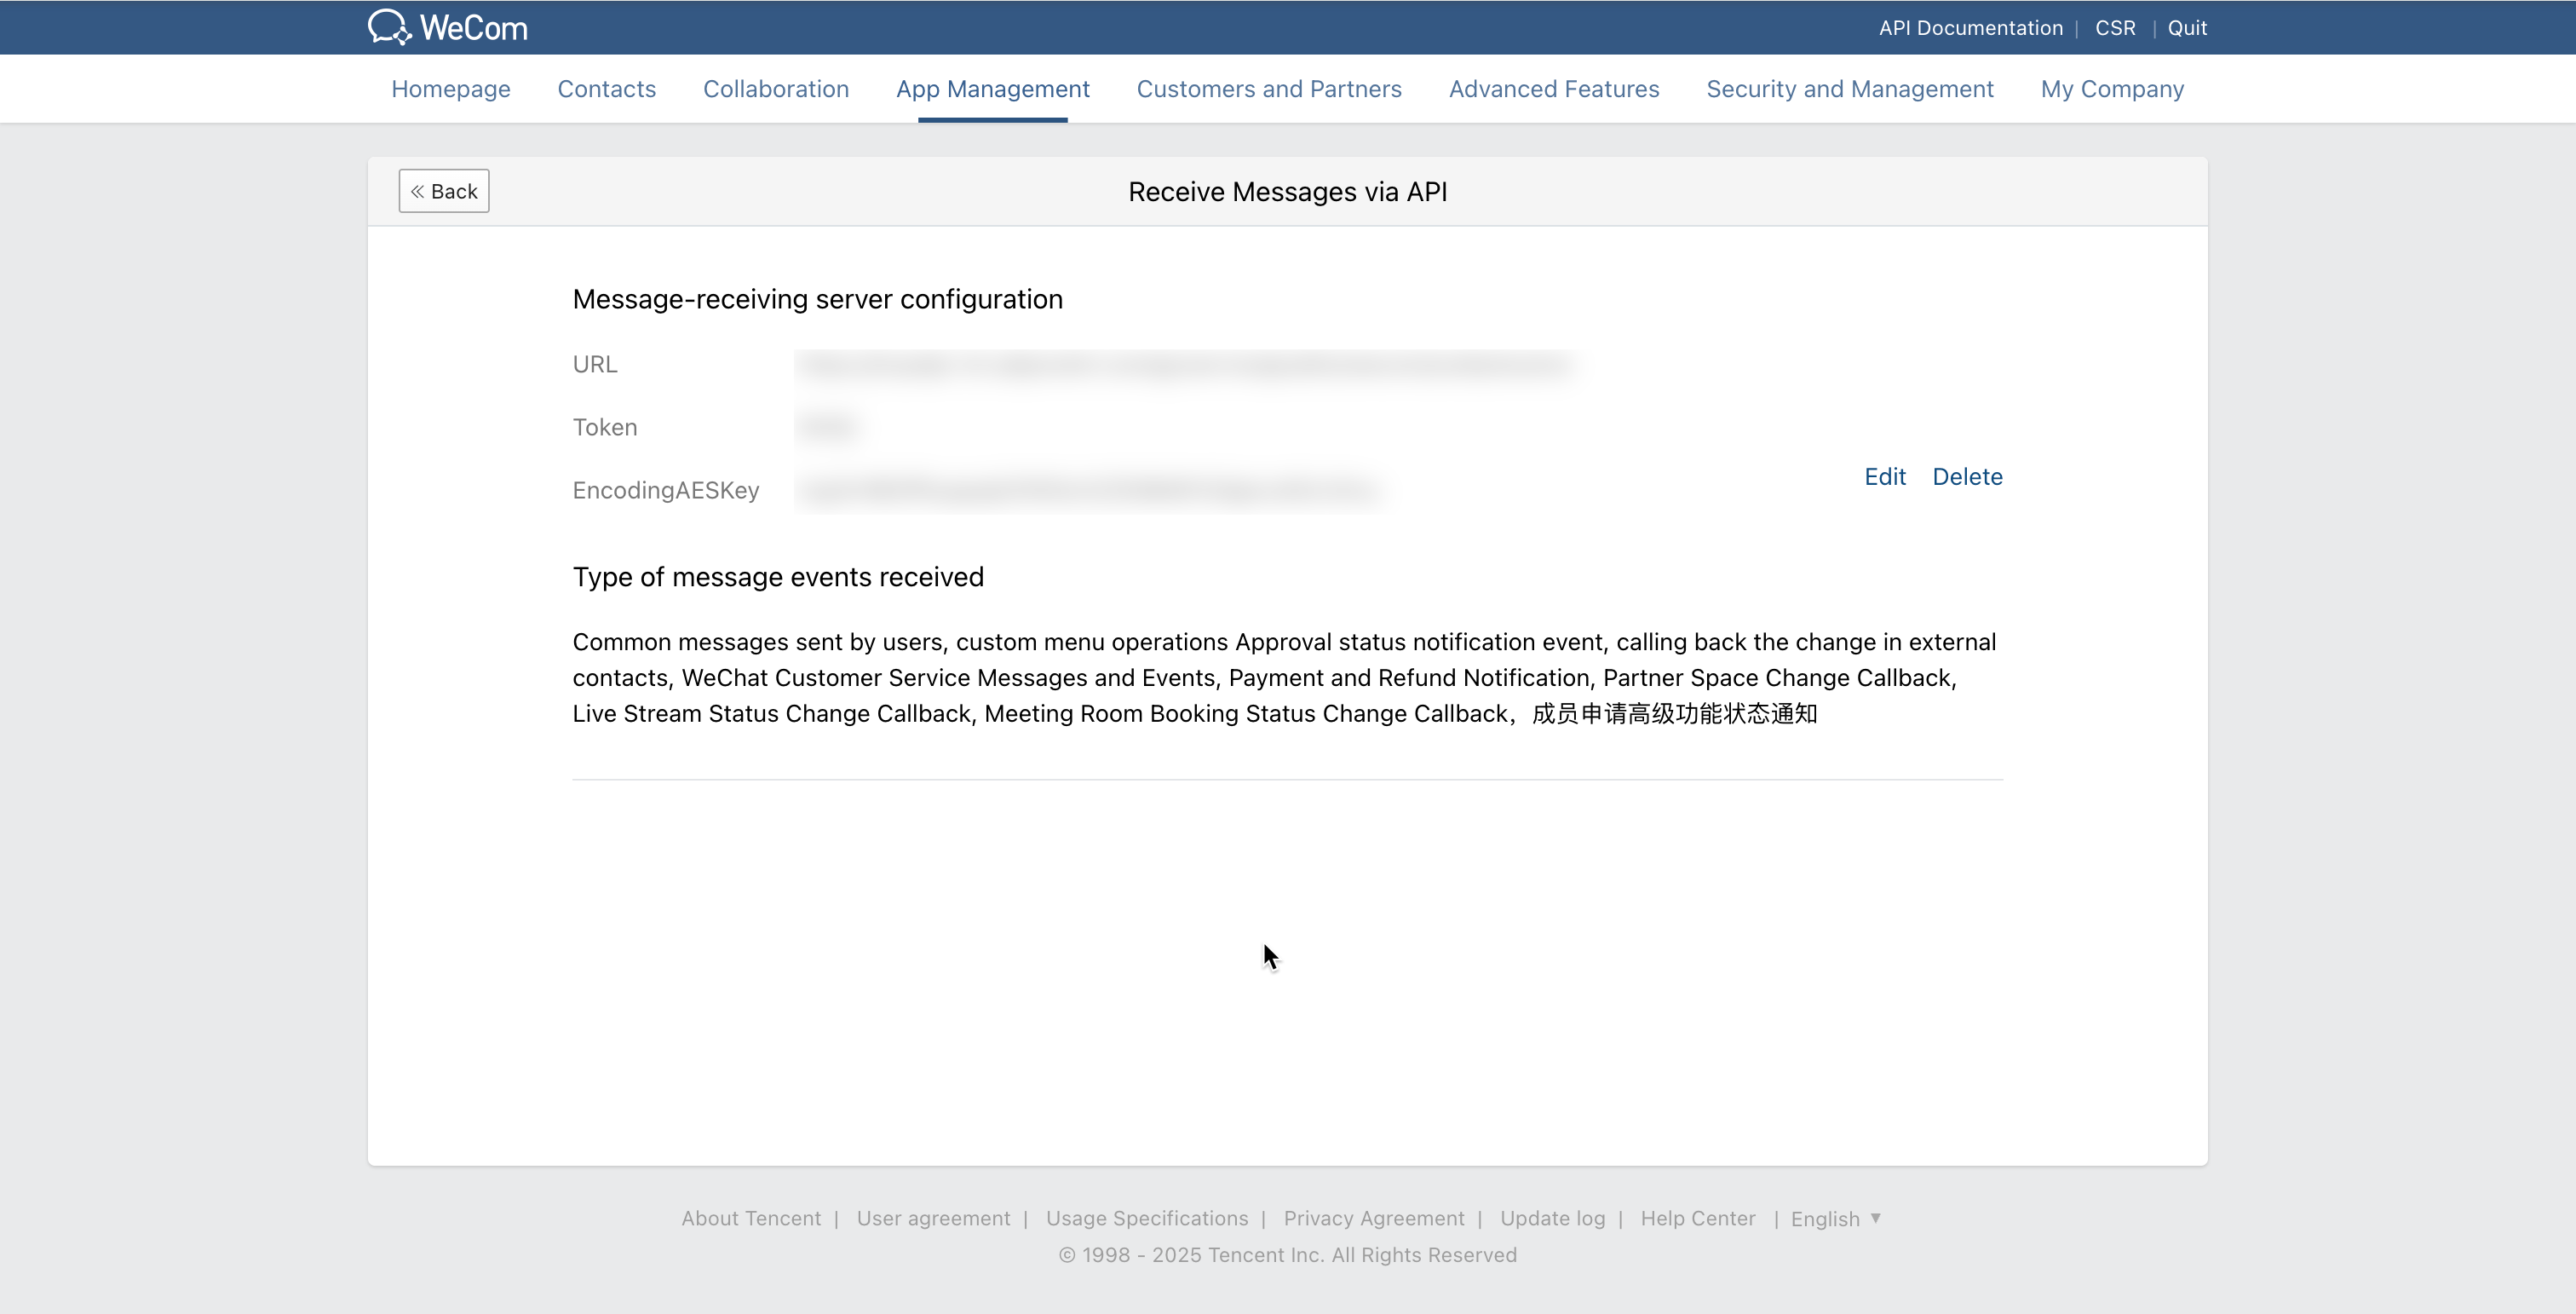Select the App Management tab
Viewport: 2576px width, 1314px height.
click(x=992, y=89)
